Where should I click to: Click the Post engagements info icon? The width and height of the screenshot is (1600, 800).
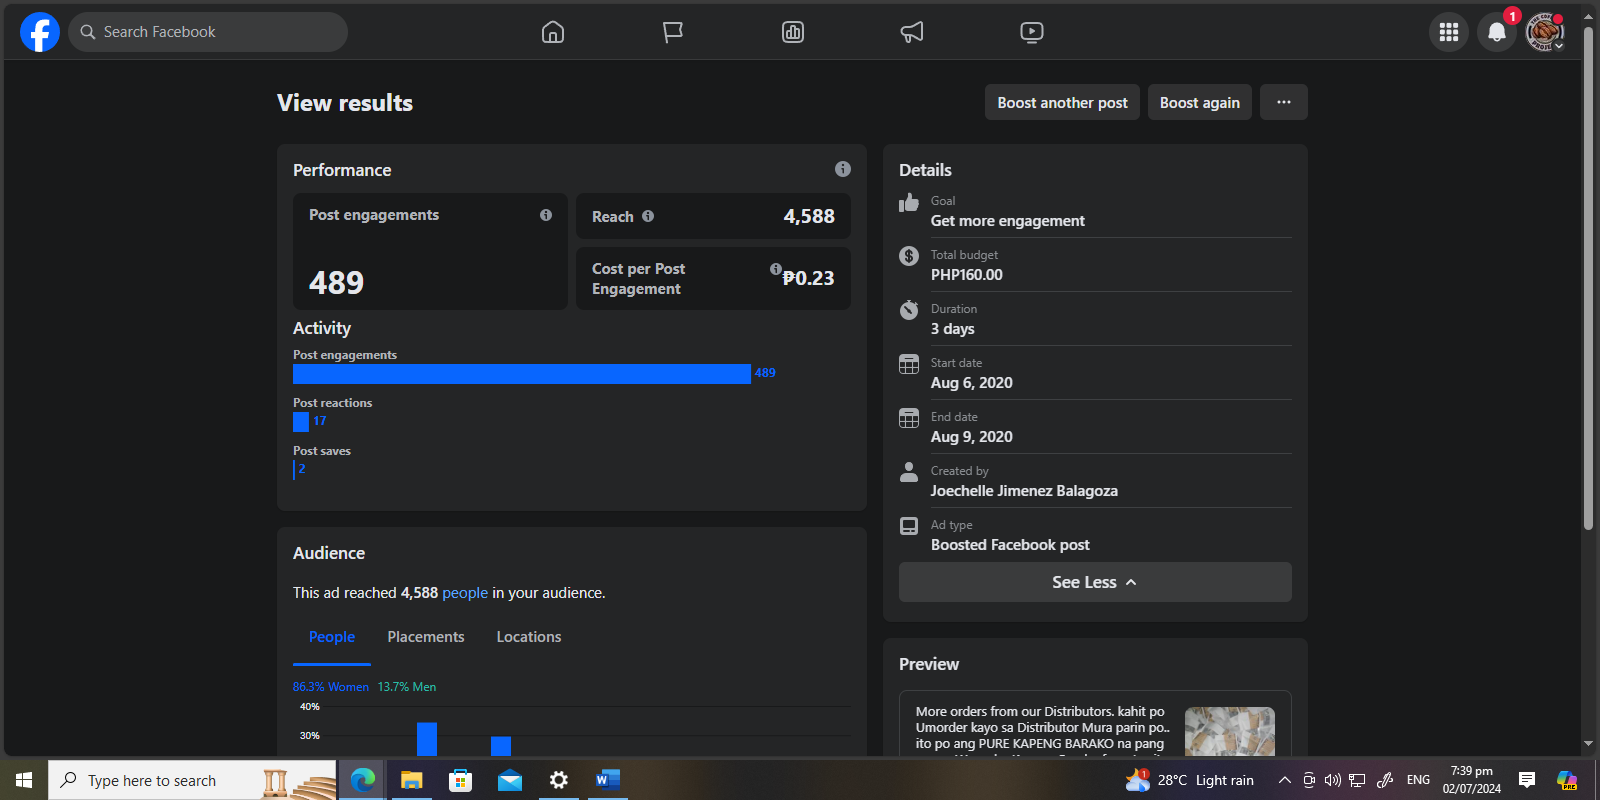coord(546,215)
